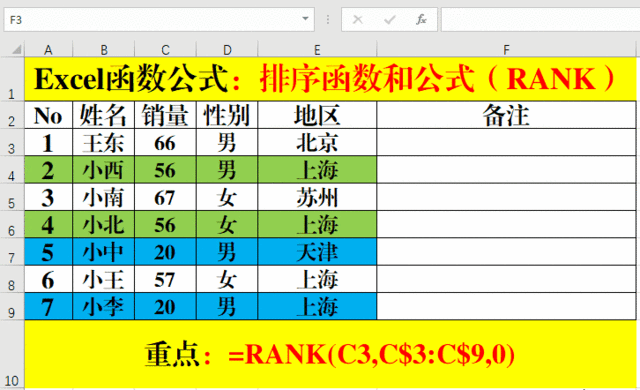Screen dimensions: 640x390
Task: Select row 5 header
Action: (x=12, y=197)
